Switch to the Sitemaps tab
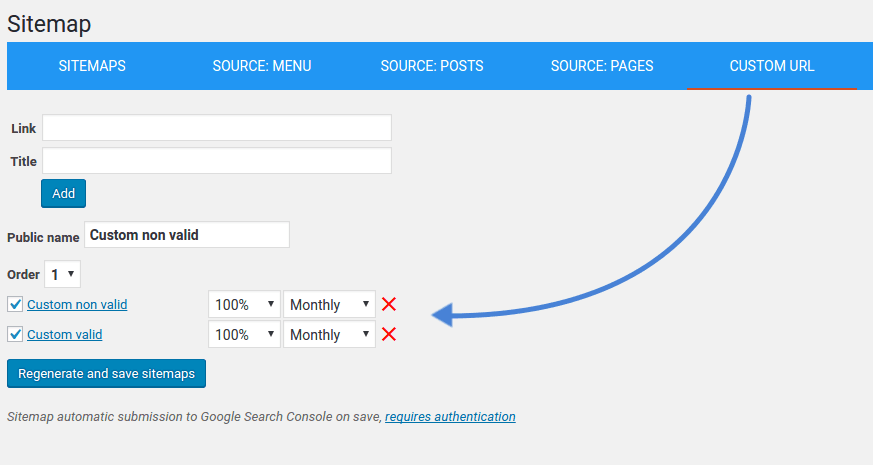 pos(92,66)
